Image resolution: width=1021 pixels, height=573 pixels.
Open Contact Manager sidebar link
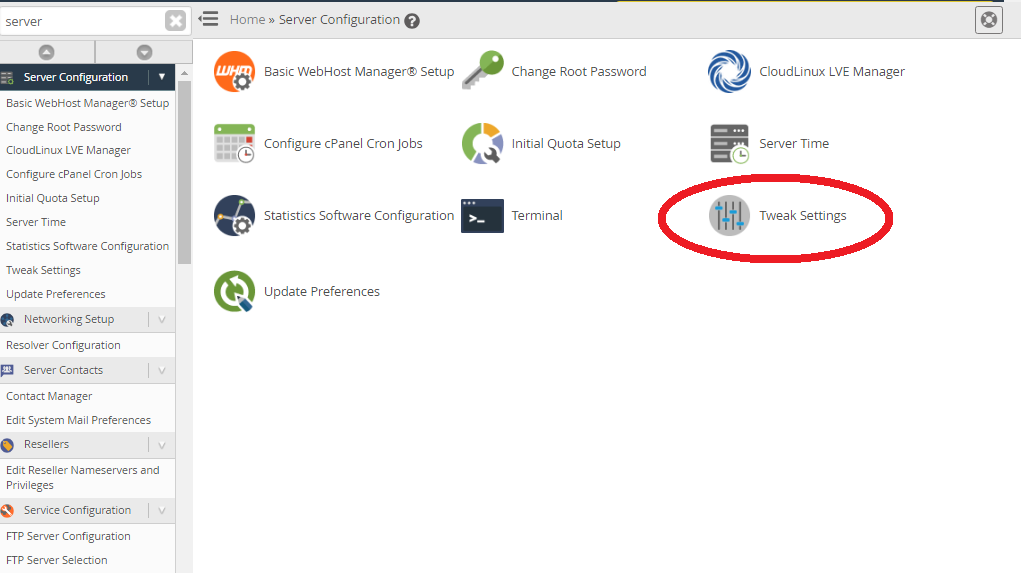point(49,396)
